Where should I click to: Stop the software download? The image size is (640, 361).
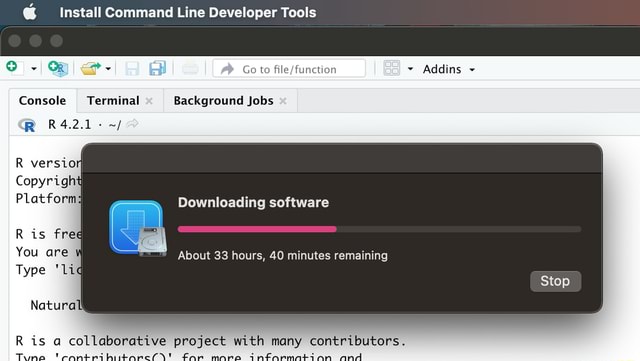coord(556,281)
